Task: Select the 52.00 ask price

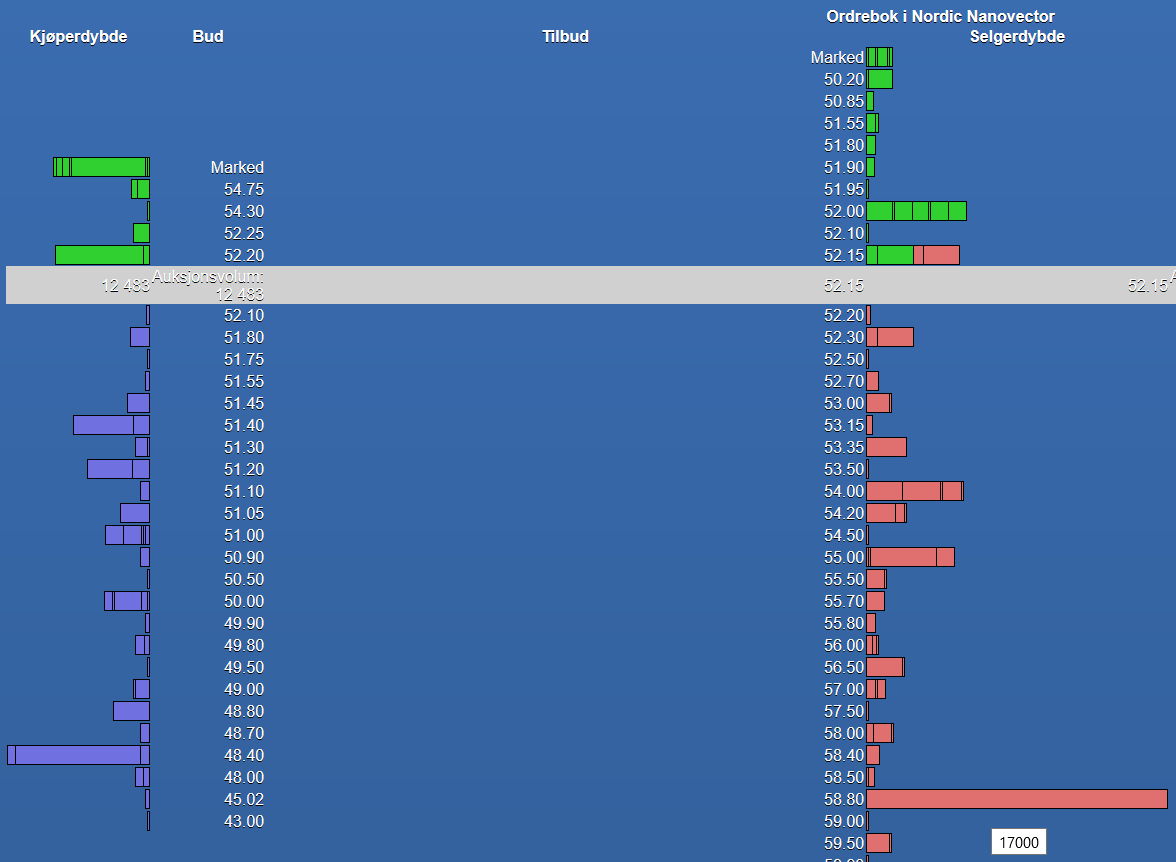Action: click(x=844, y=212)
